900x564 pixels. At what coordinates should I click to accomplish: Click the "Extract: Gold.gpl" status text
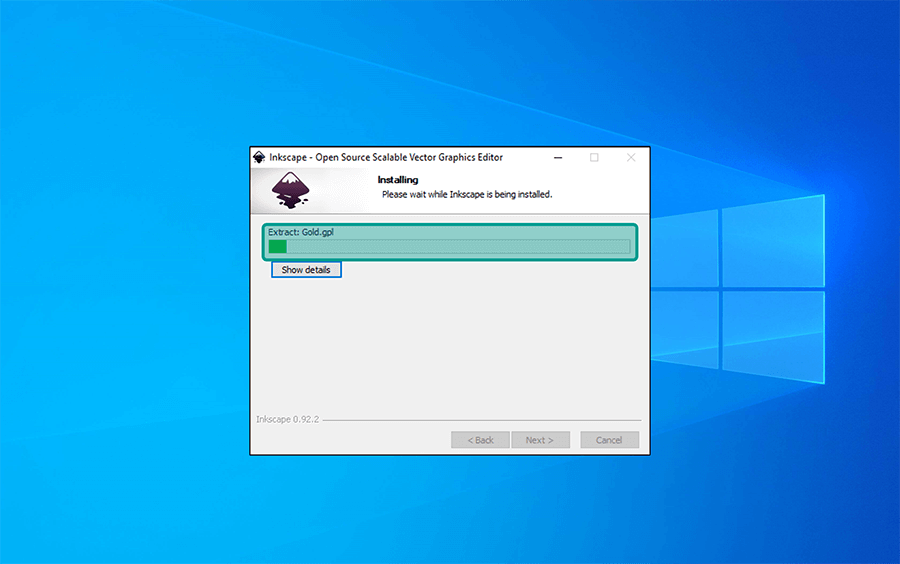(301, 232)
